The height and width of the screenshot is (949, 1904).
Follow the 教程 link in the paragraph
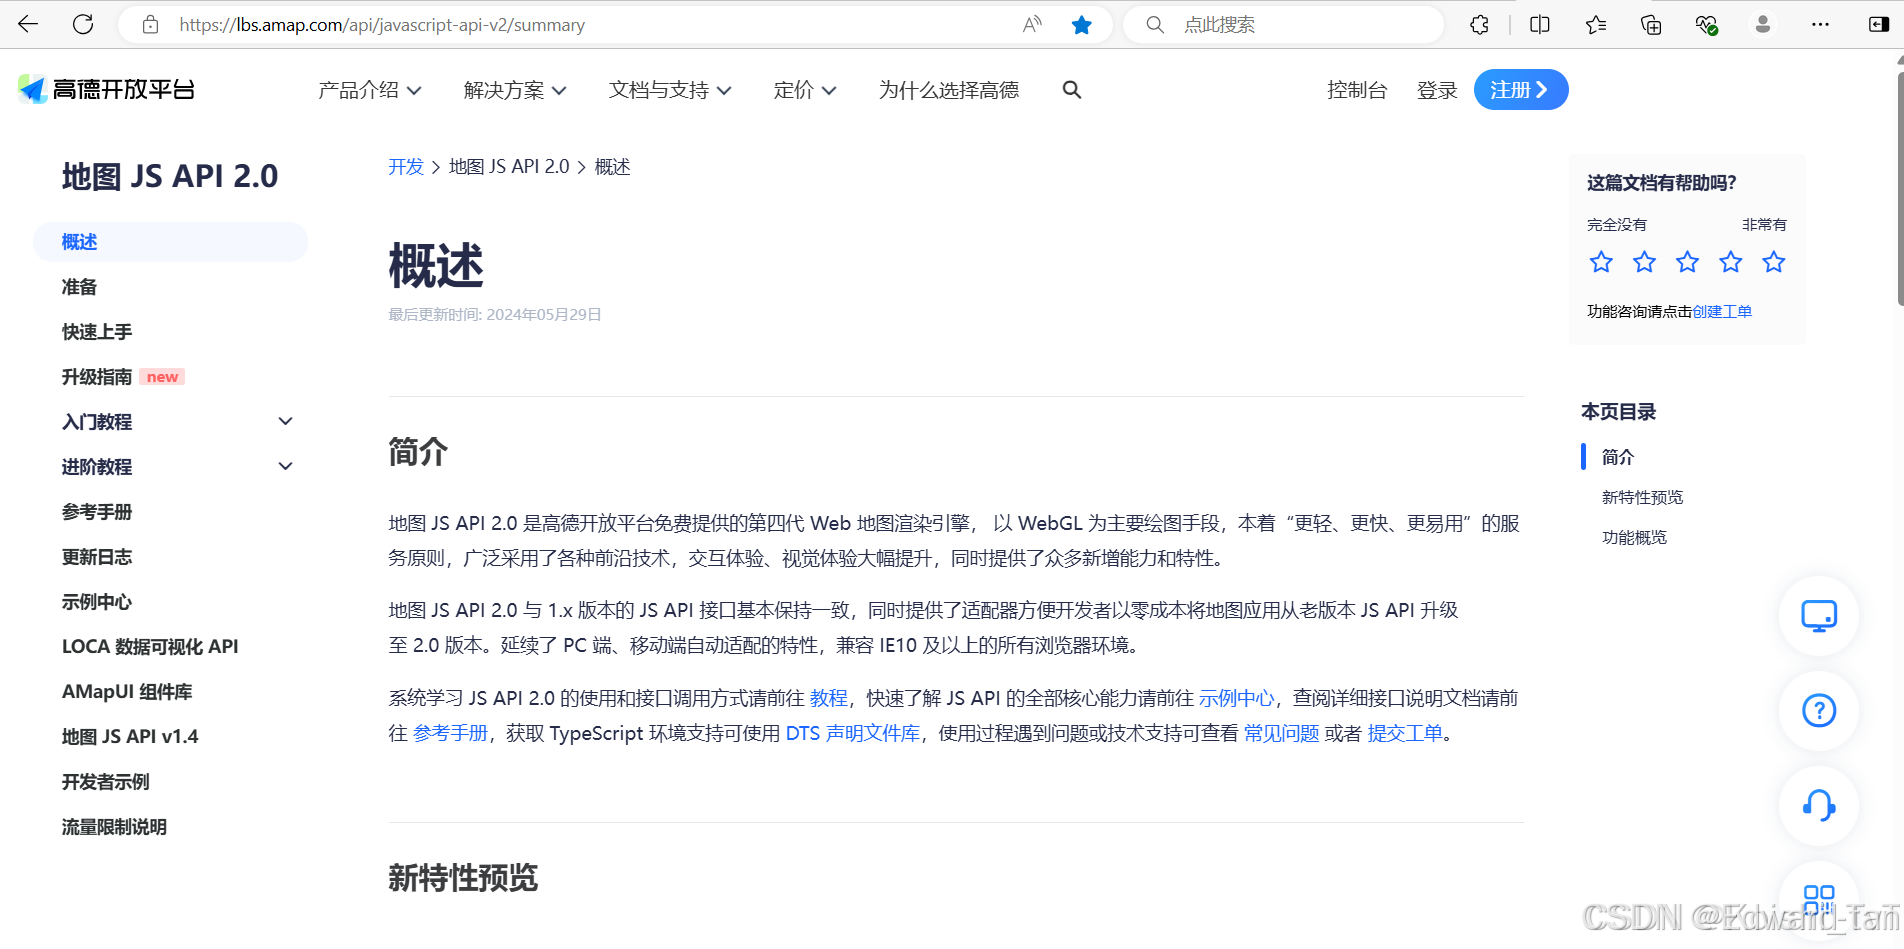tap(828, 698)
